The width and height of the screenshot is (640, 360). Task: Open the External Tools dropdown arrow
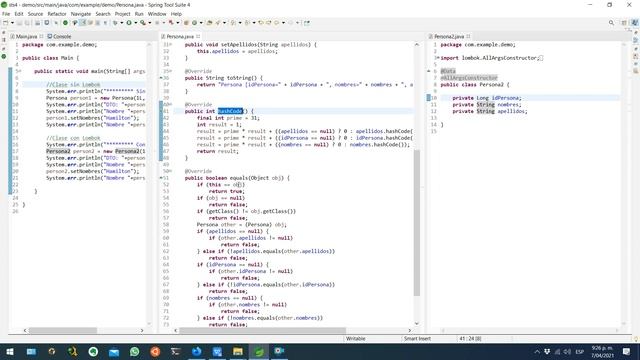click(149, 23)
